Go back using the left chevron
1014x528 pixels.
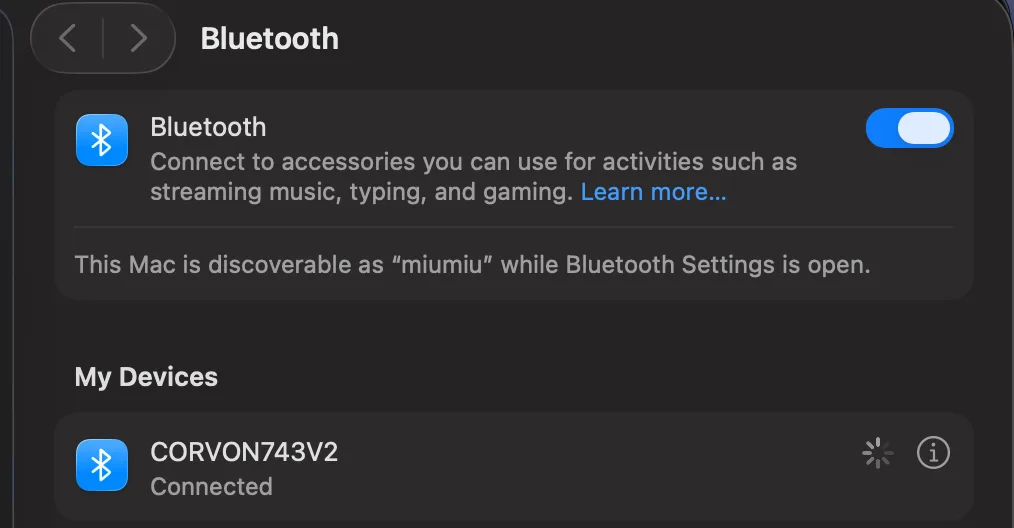click(68, 38)
